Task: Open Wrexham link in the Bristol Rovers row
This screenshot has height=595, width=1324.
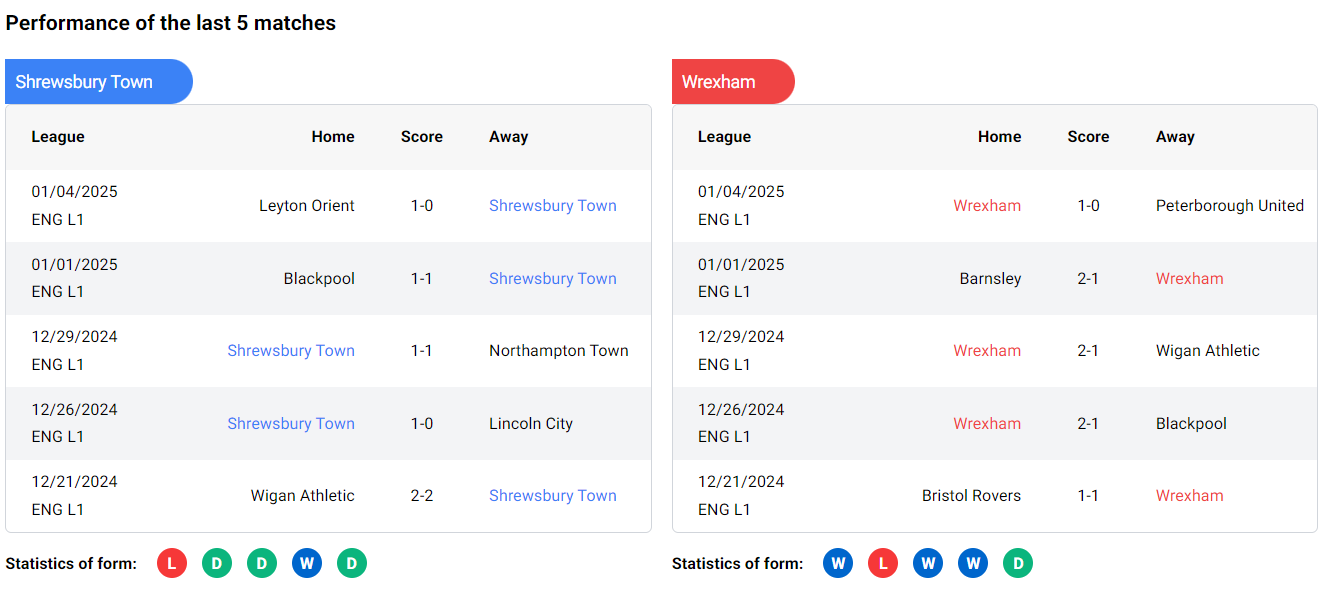Action: (1189, 496)
